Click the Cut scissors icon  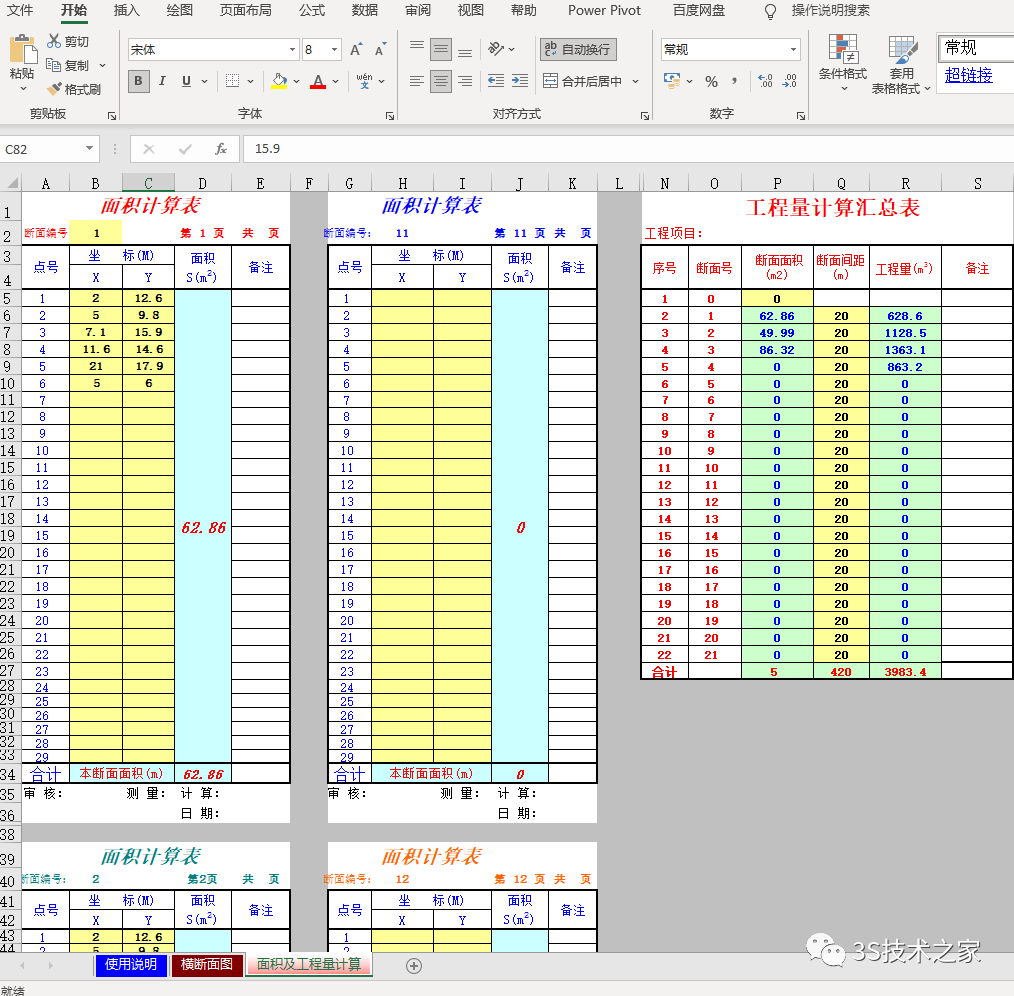54,41
